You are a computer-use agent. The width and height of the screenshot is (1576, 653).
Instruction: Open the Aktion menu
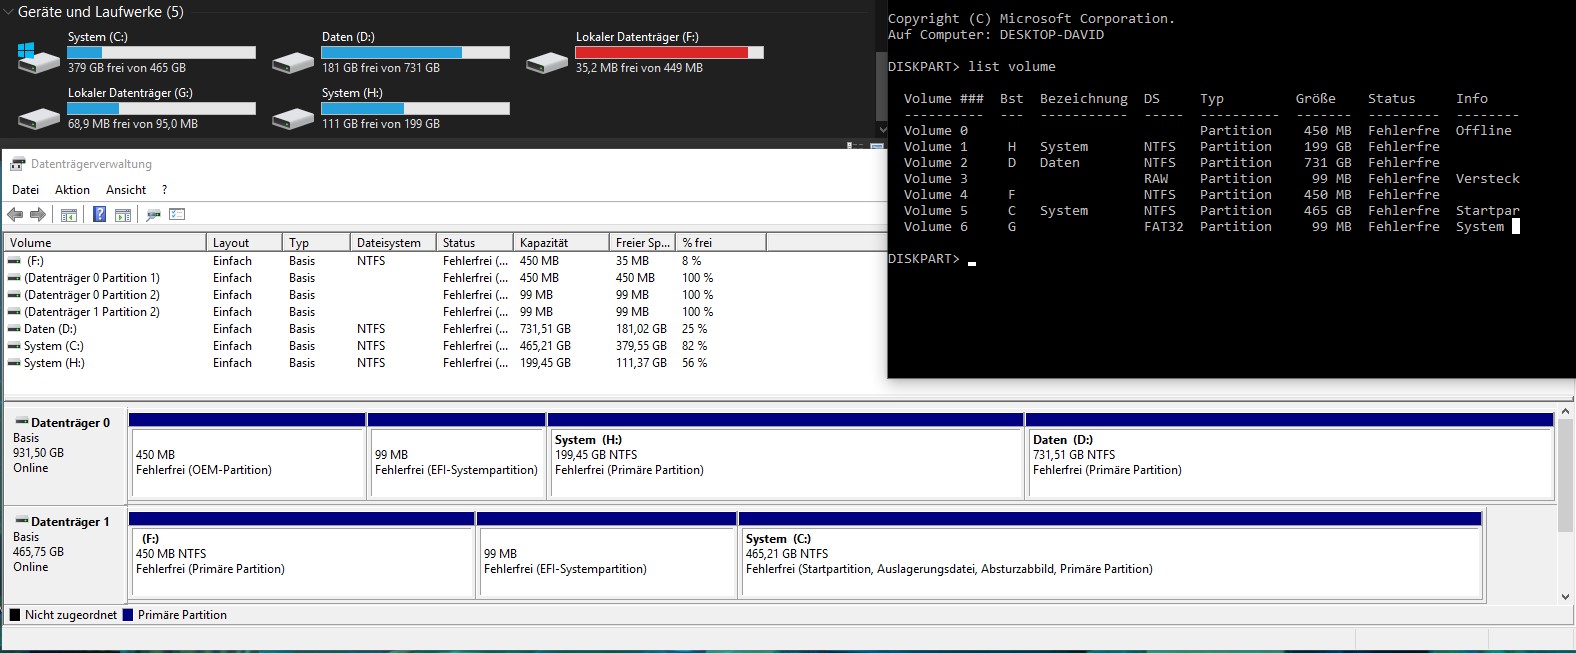tap(72, 190)
